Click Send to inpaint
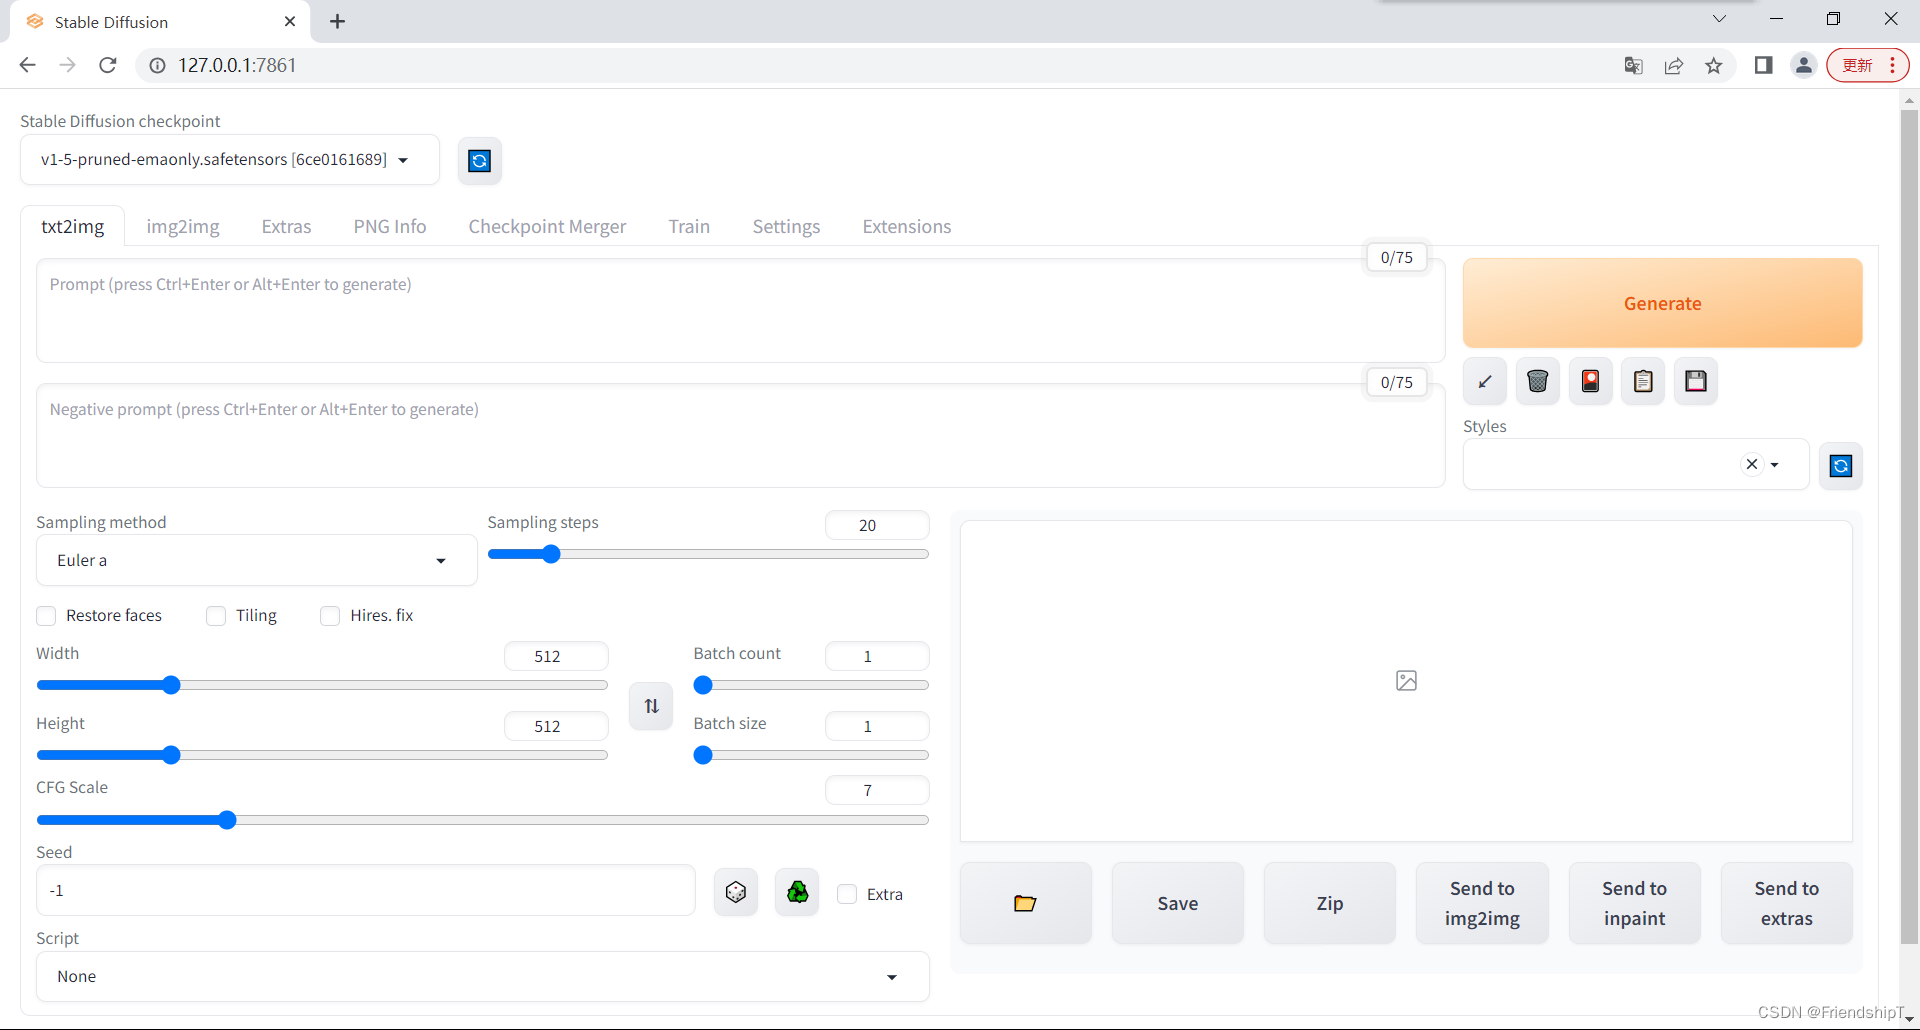1920x1030 pixels. pos(1634,903)
